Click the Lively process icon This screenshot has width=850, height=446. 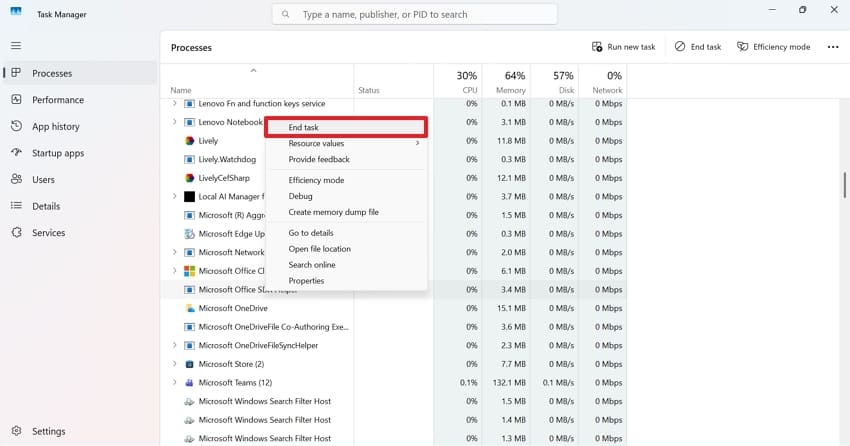point(189,140)
